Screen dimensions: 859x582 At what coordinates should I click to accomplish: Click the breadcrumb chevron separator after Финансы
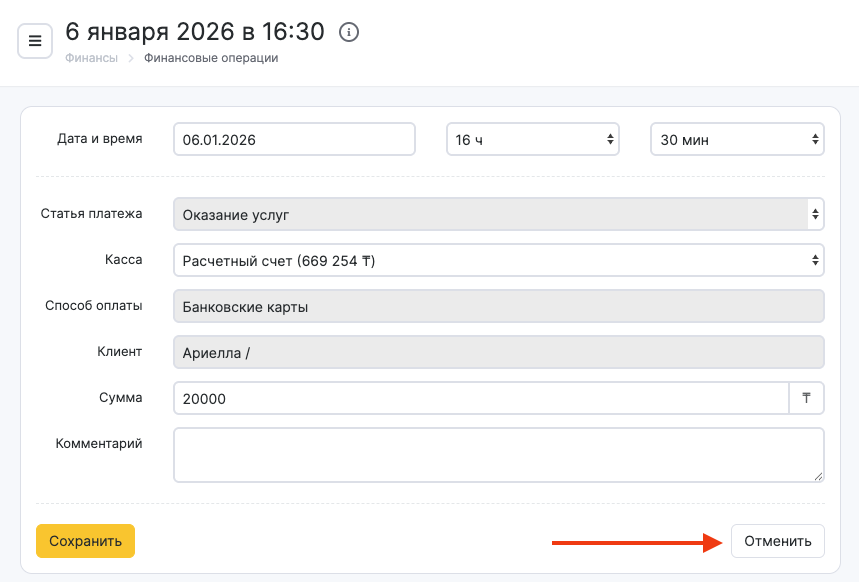pos(130,58)
